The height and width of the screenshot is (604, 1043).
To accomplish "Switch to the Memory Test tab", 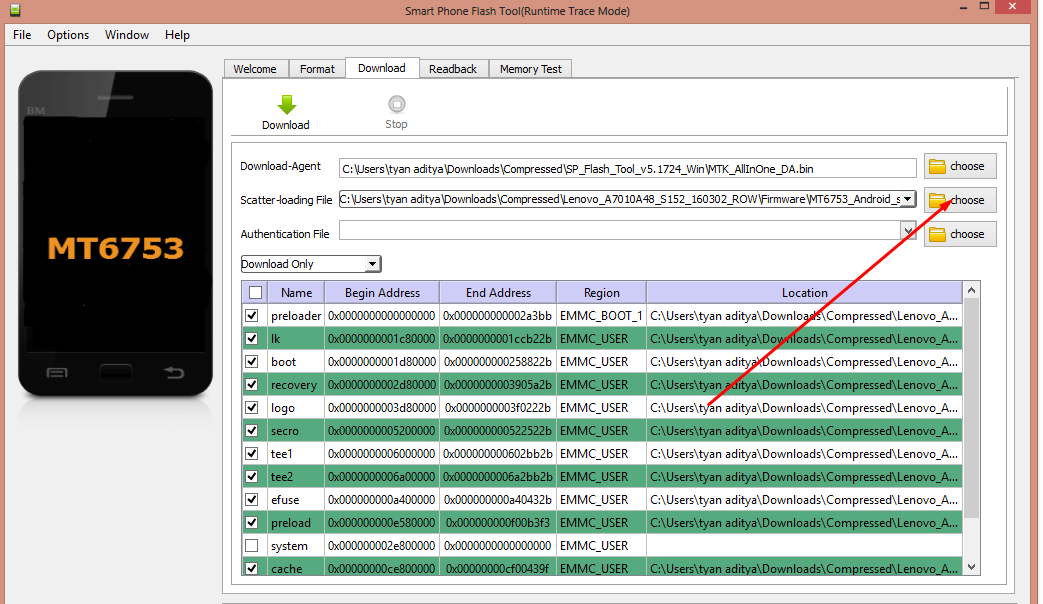I will 531,69.
